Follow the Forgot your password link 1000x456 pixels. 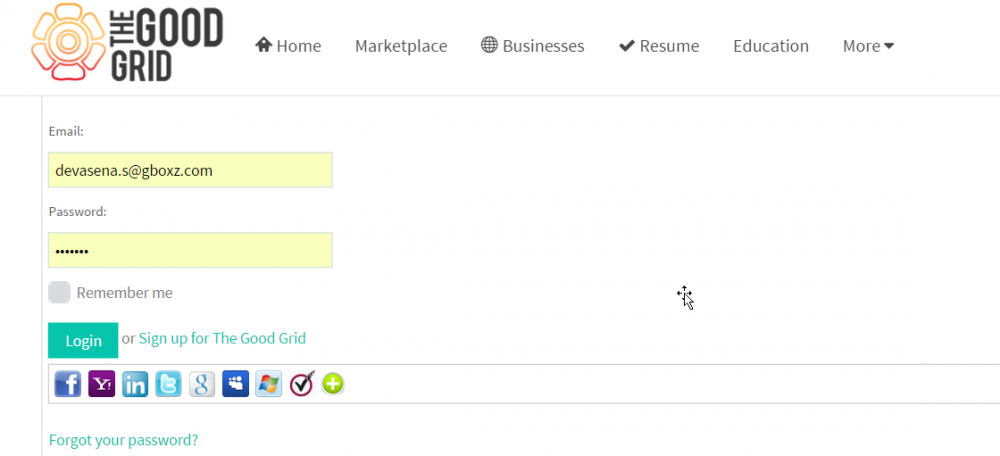tap(124, 440)
